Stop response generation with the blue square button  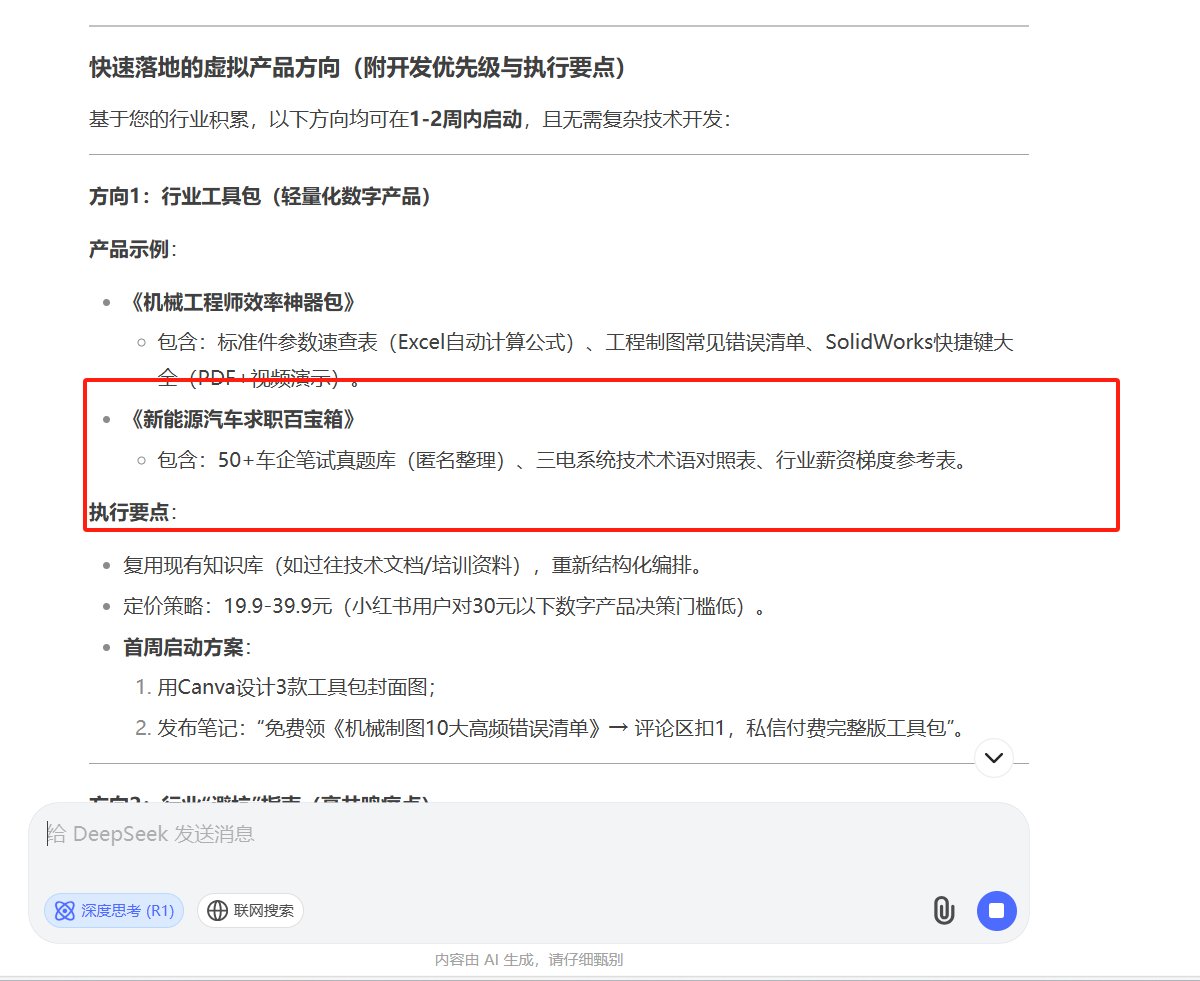coord(996,911)
